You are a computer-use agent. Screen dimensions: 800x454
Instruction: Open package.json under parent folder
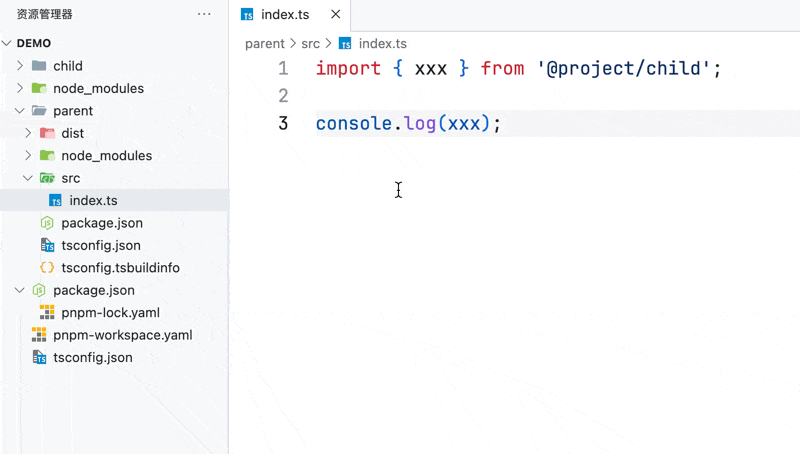(x=102, y=223)
